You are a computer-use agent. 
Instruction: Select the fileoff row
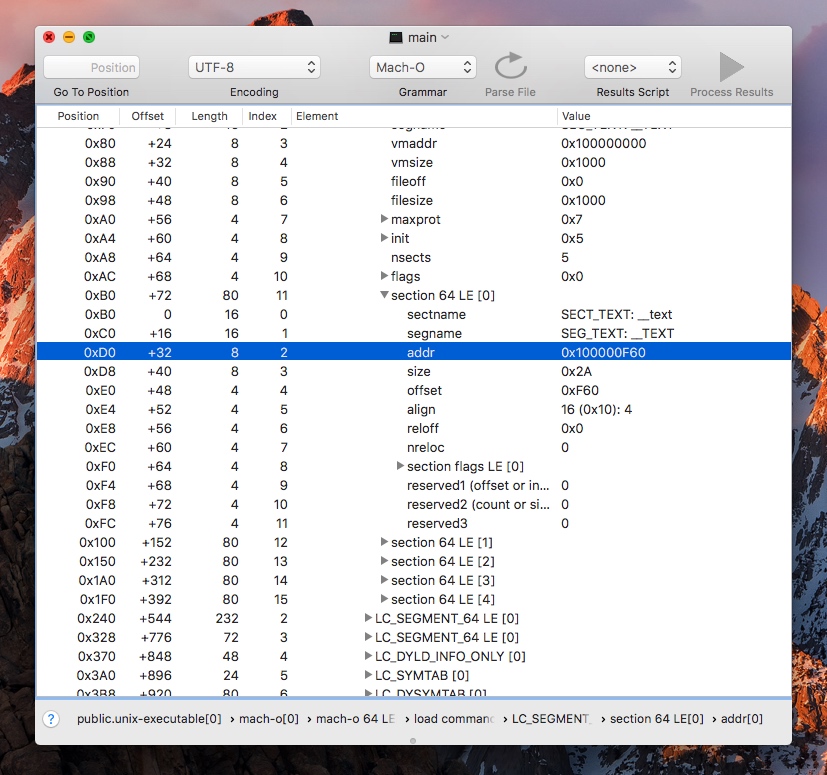point(414,181)
